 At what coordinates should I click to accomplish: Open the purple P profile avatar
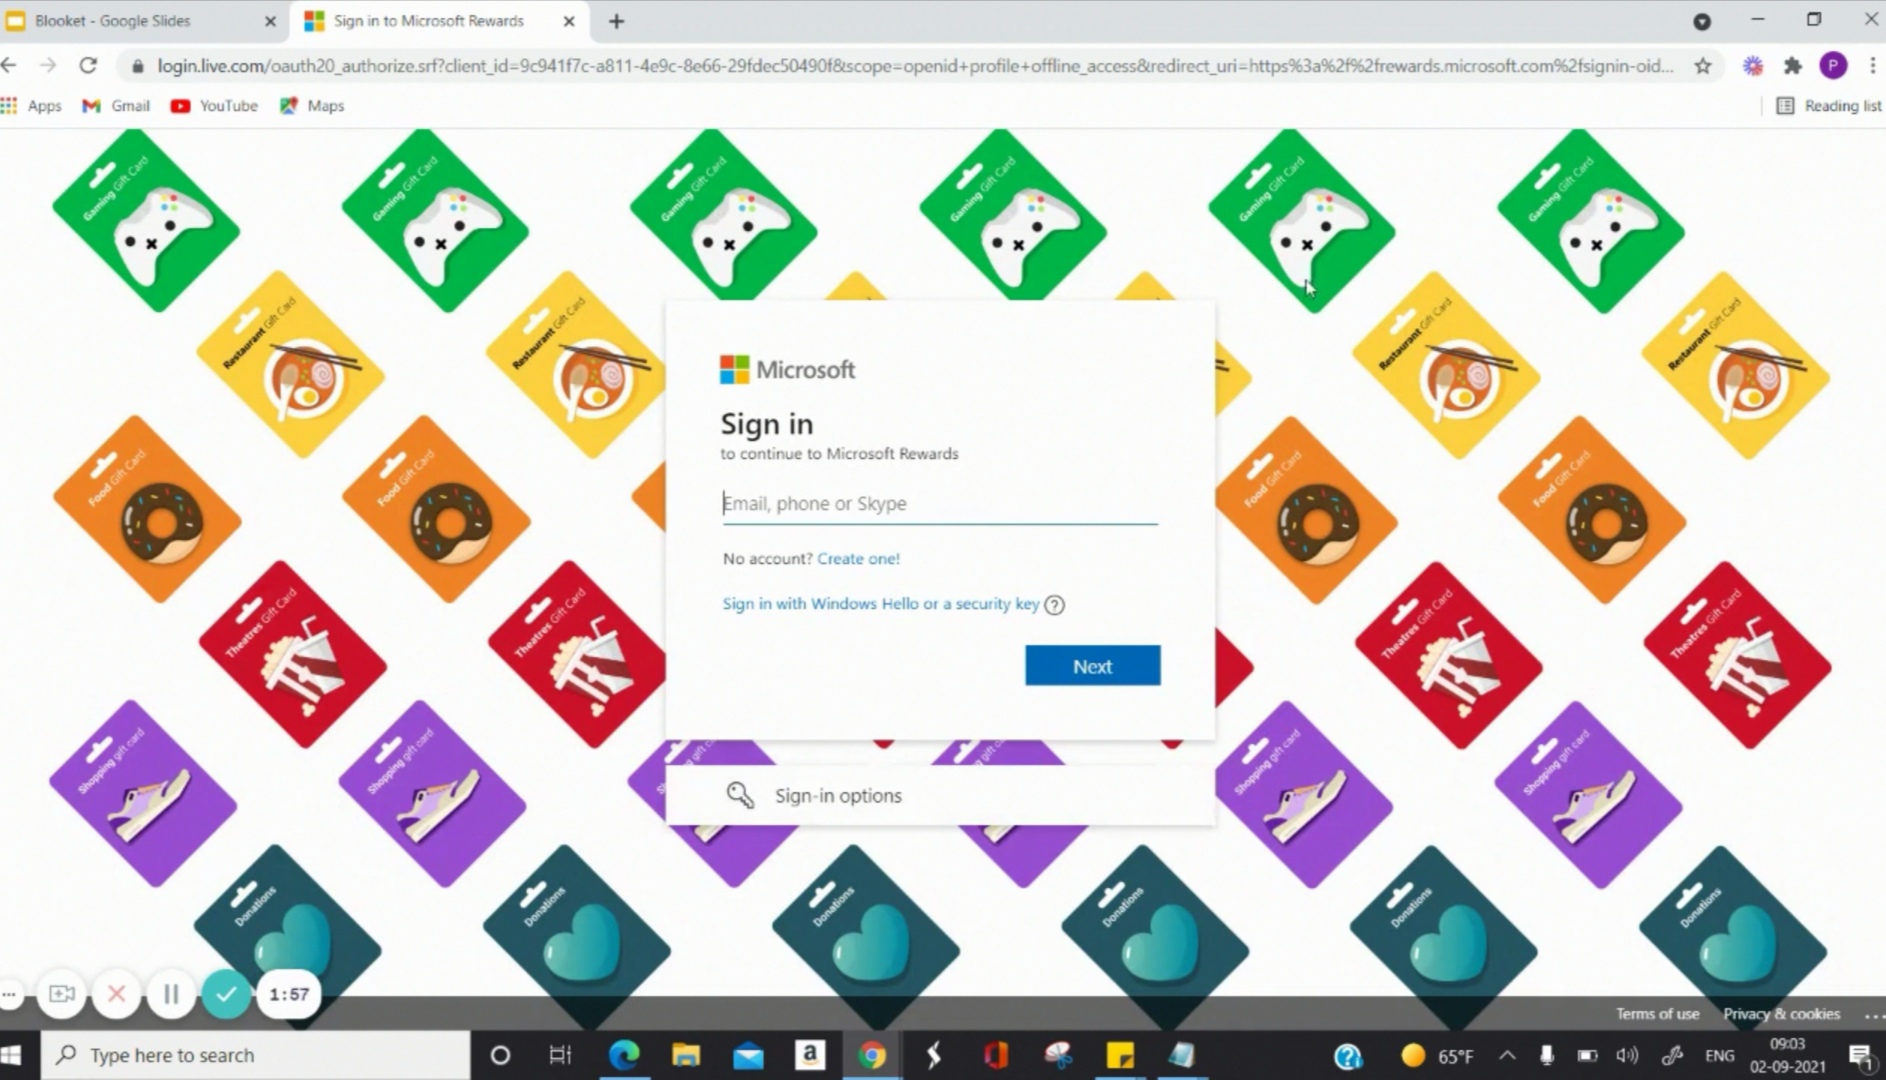tap(1832, 66)
